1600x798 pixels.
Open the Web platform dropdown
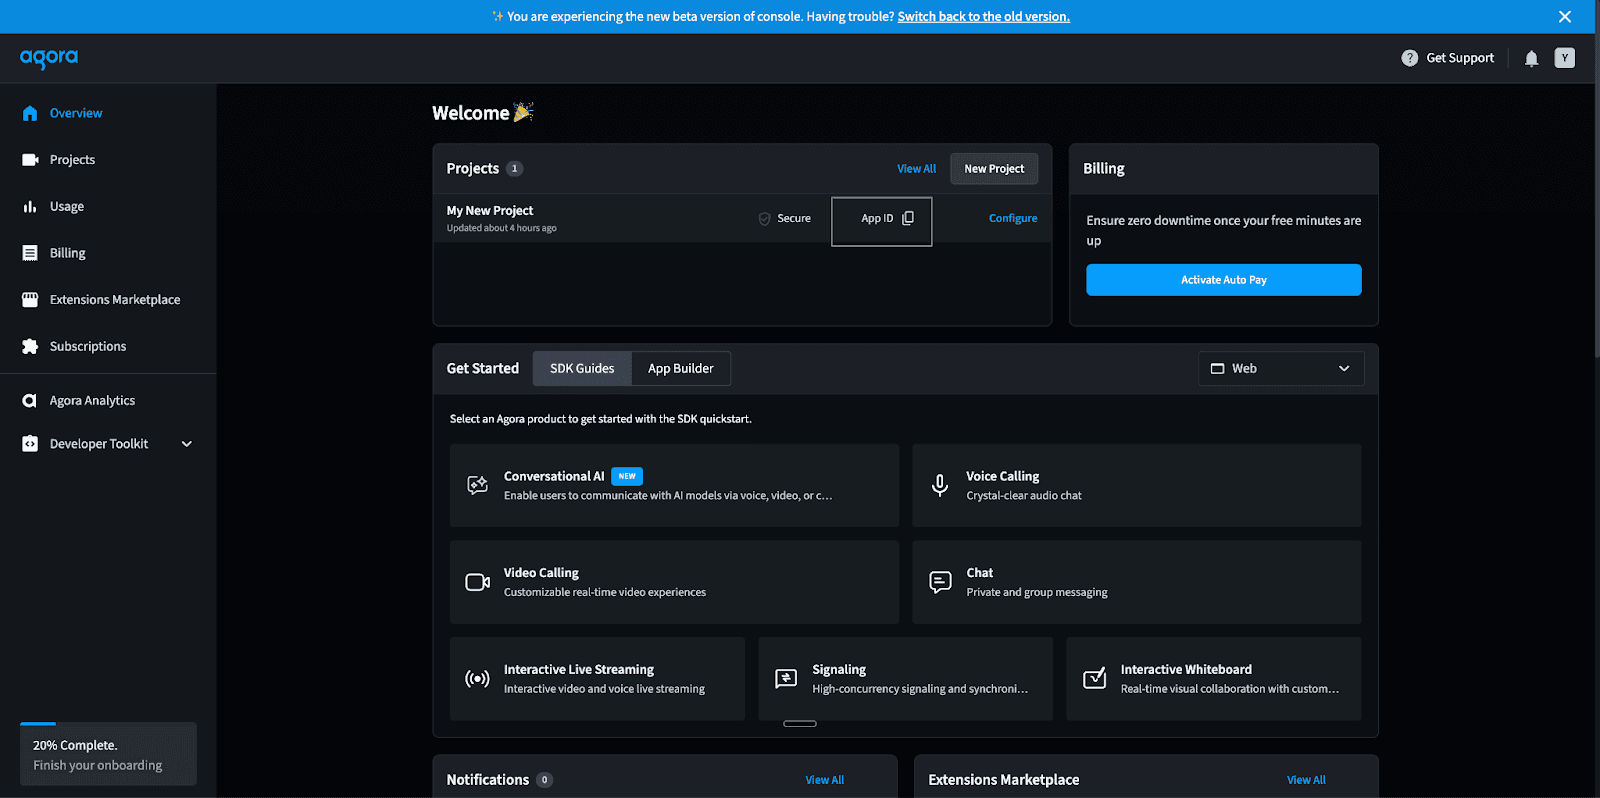point(1281,369)
